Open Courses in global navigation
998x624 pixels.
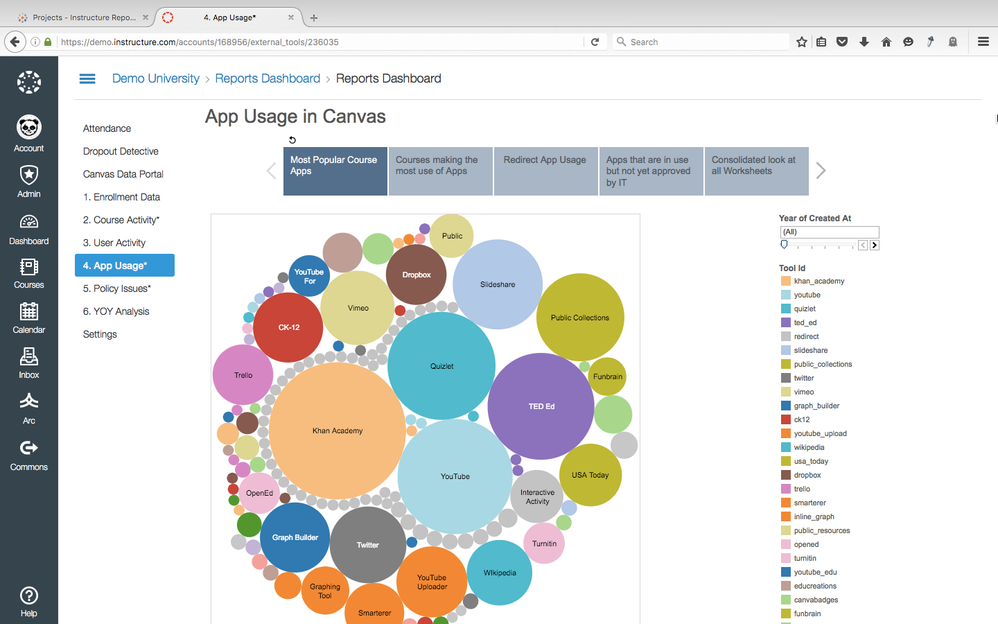29,274
